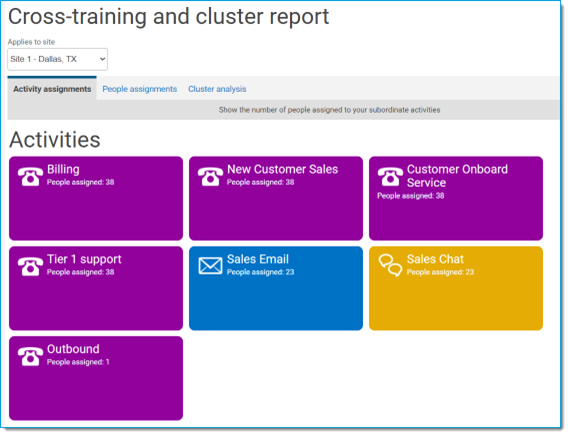The height and width of the screenshot is (435, 568).
Task: Click the Sales Chat activity name
Action: click(x=435, y=259)
